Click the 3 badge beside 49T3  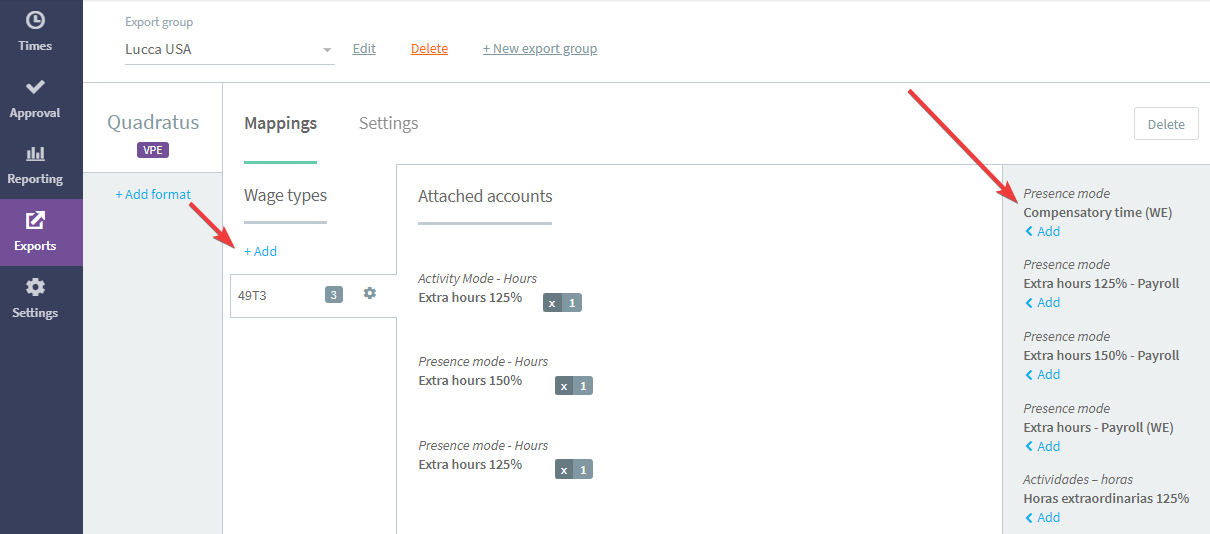pos(334,295)
